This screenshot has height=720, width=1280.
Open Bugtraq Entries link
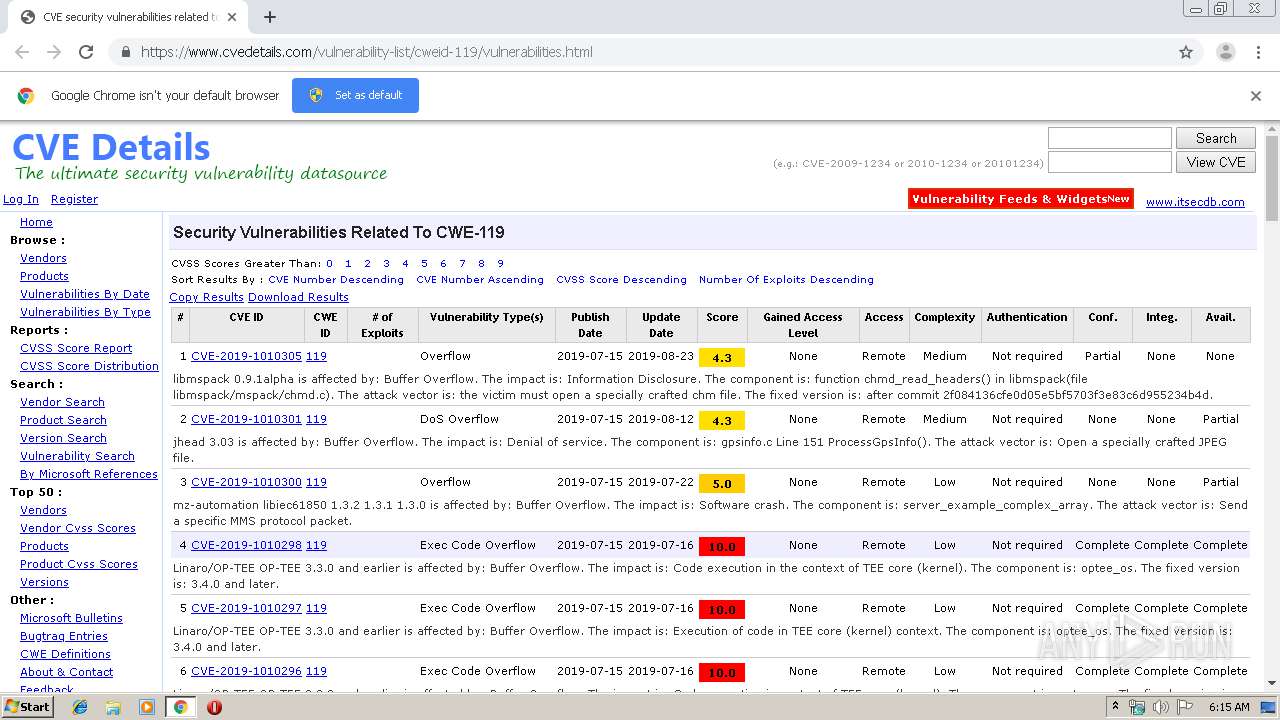tap(64, 636)
